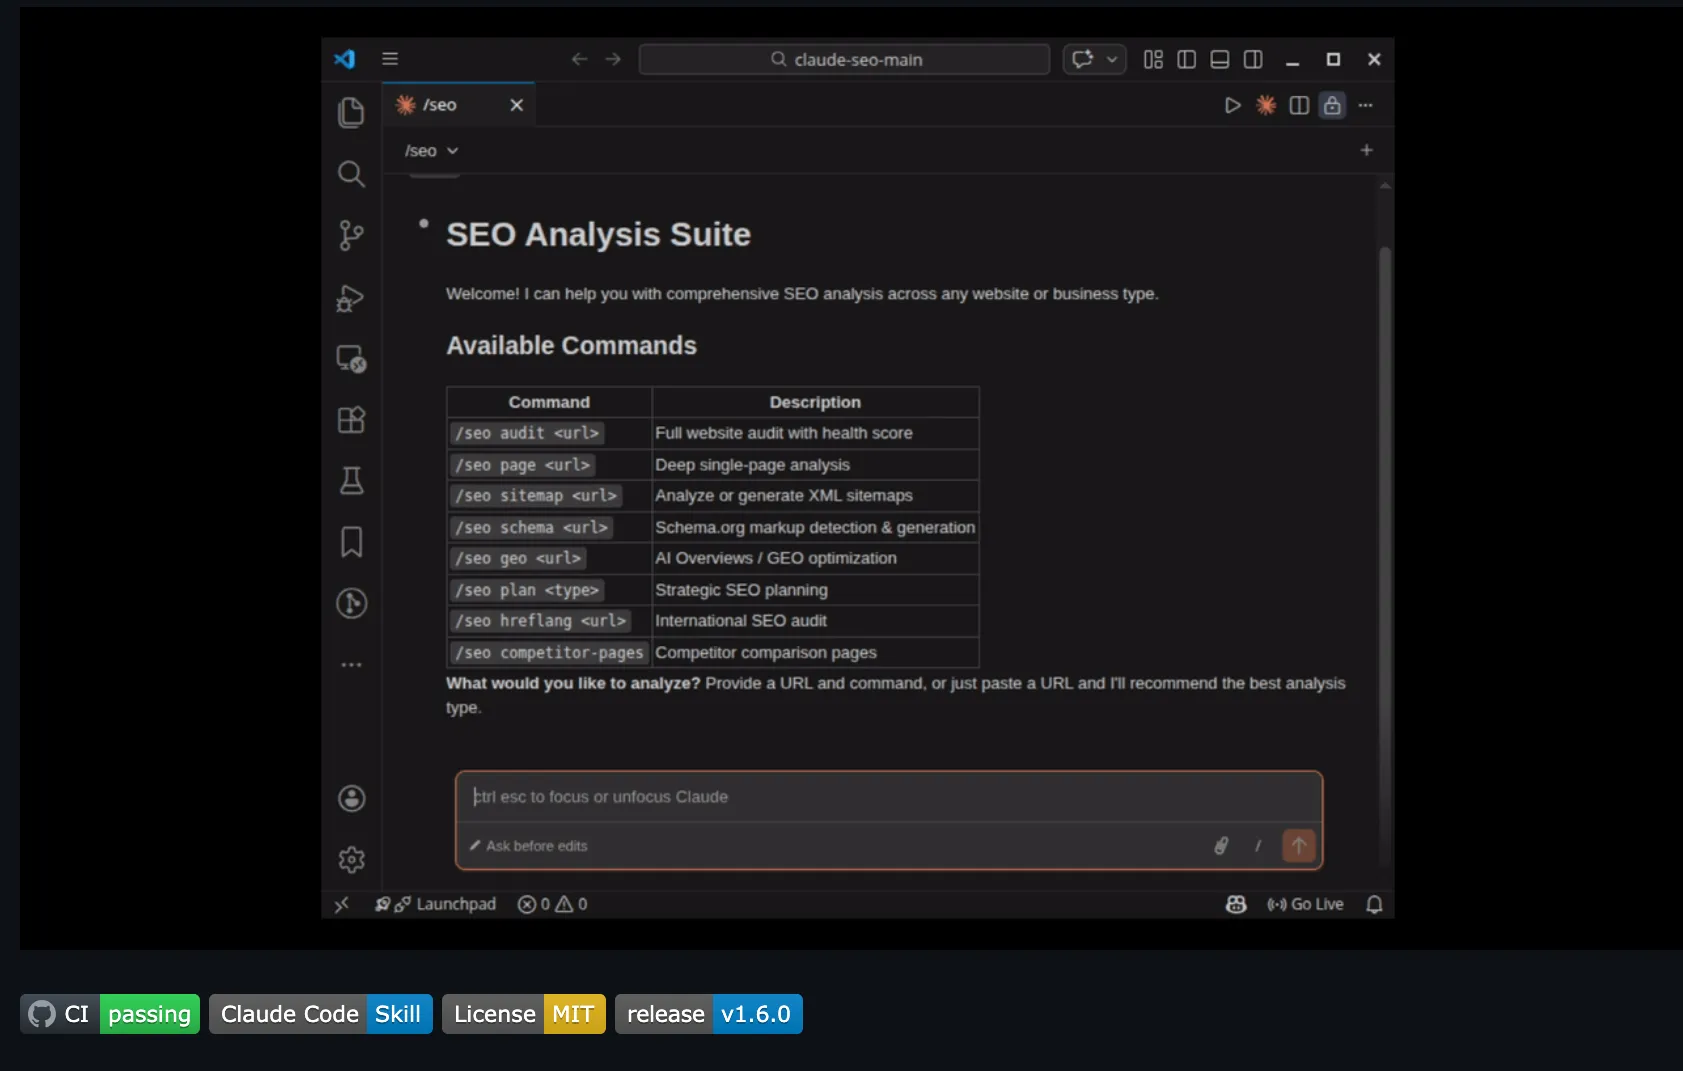Open the Source Control view
1683x1071 pixels.
click(x=351, y=236)
